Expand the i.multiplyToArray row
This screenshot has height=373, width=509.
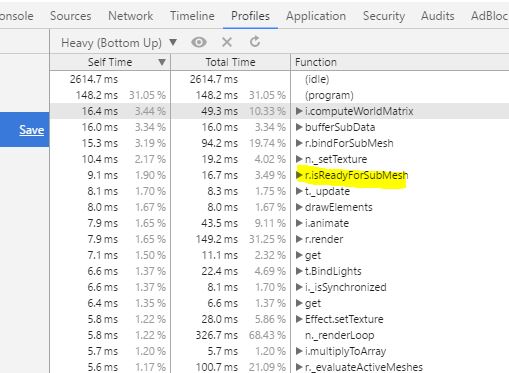[299, 351]
